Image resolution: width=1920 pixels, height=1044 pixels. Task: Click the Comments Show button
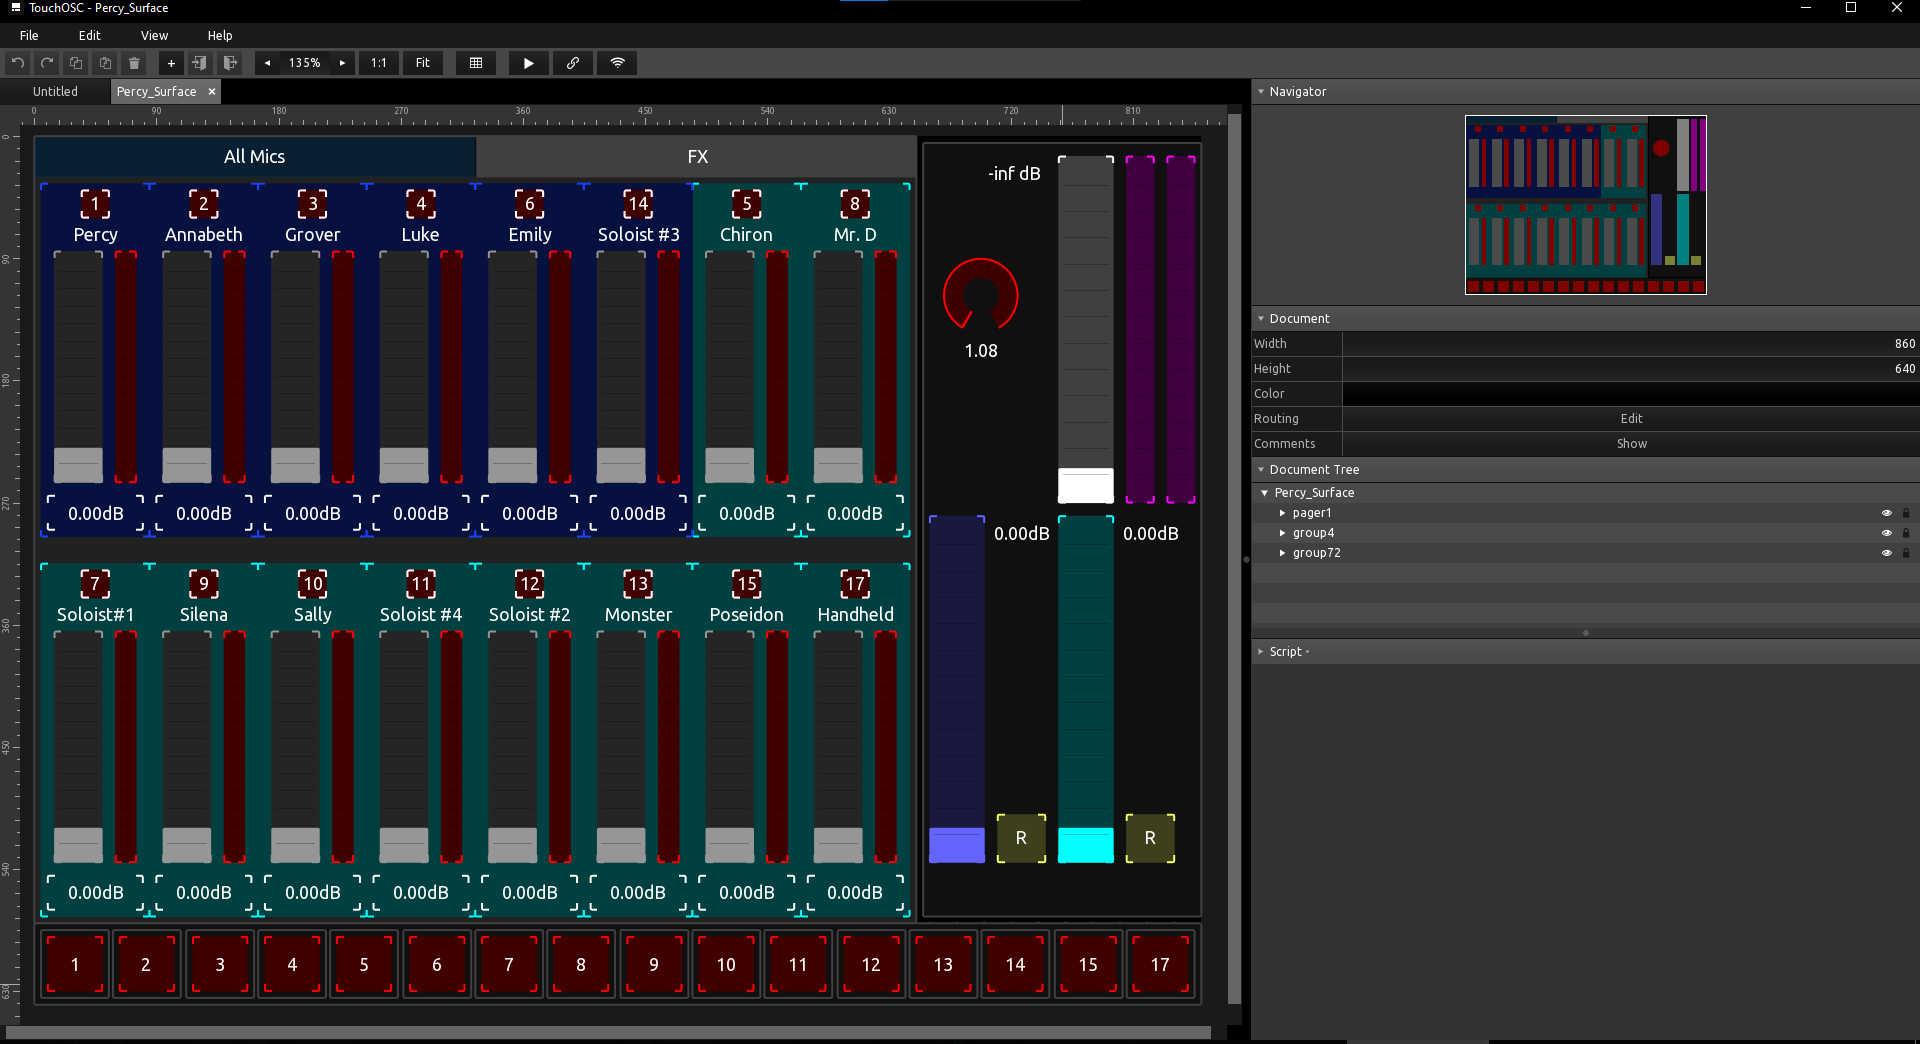pos(1631,444)
